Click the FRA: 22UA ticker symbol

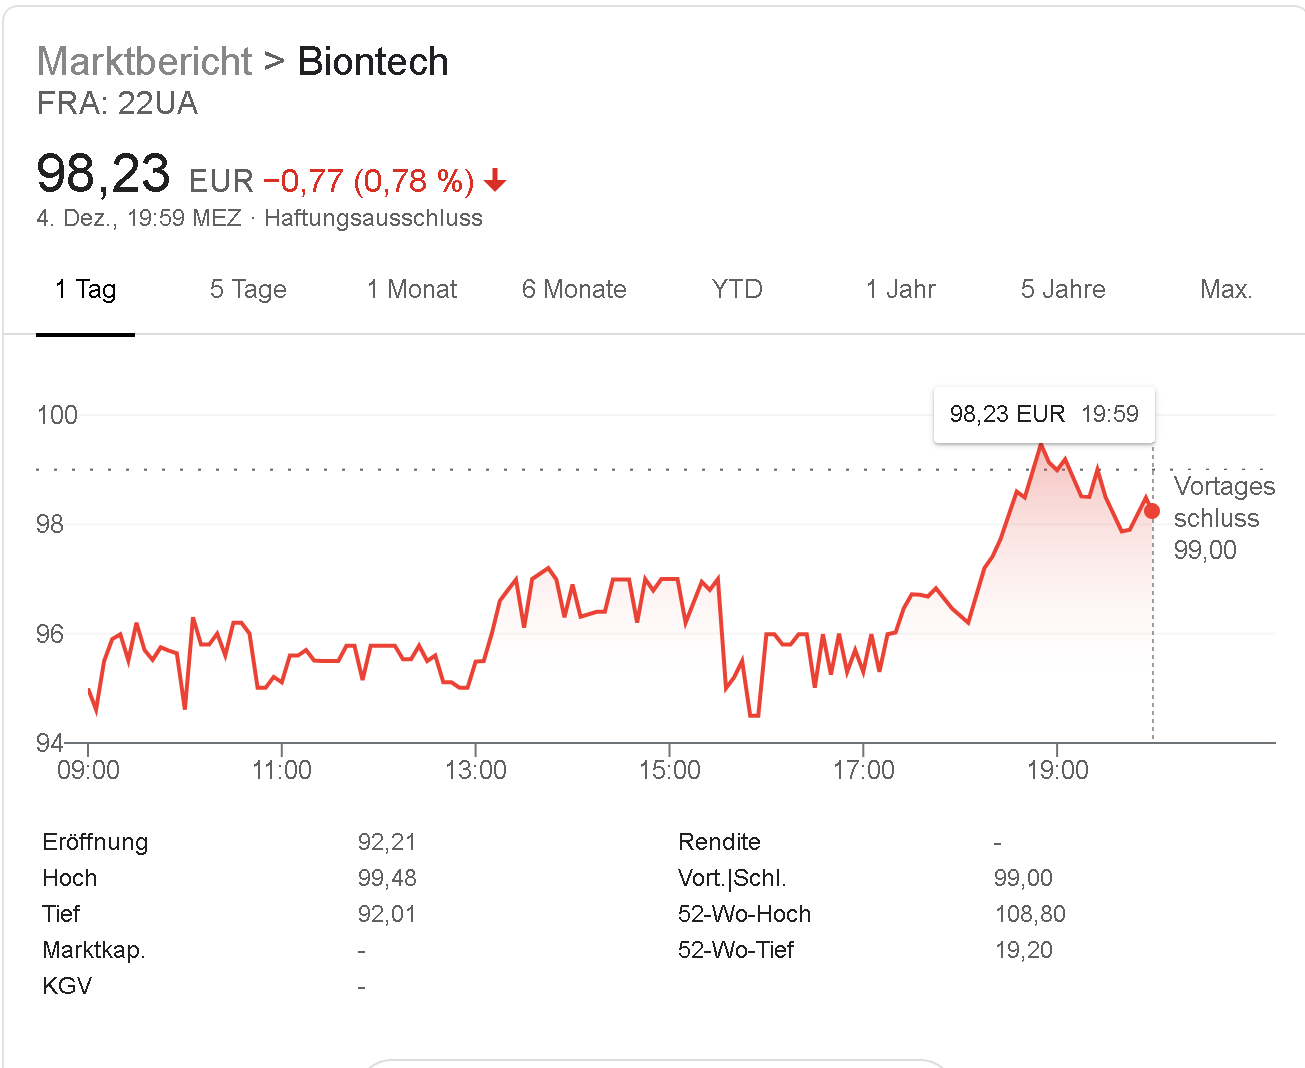[x=117, y=103]
